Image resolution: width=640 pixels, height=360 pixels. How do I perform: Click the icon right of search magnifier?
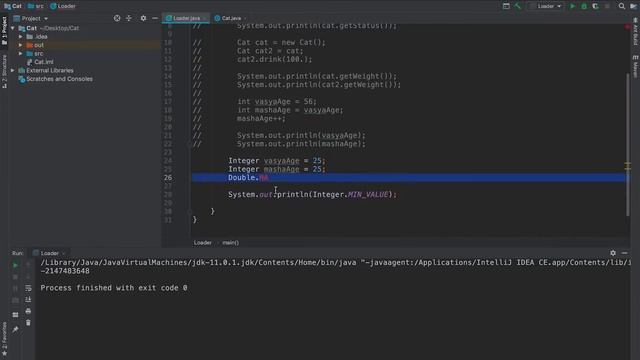633,6
